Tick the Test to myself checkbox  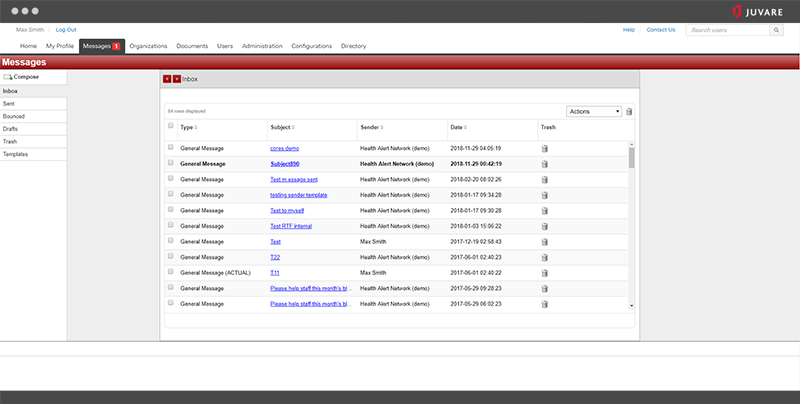coord(170,209)
